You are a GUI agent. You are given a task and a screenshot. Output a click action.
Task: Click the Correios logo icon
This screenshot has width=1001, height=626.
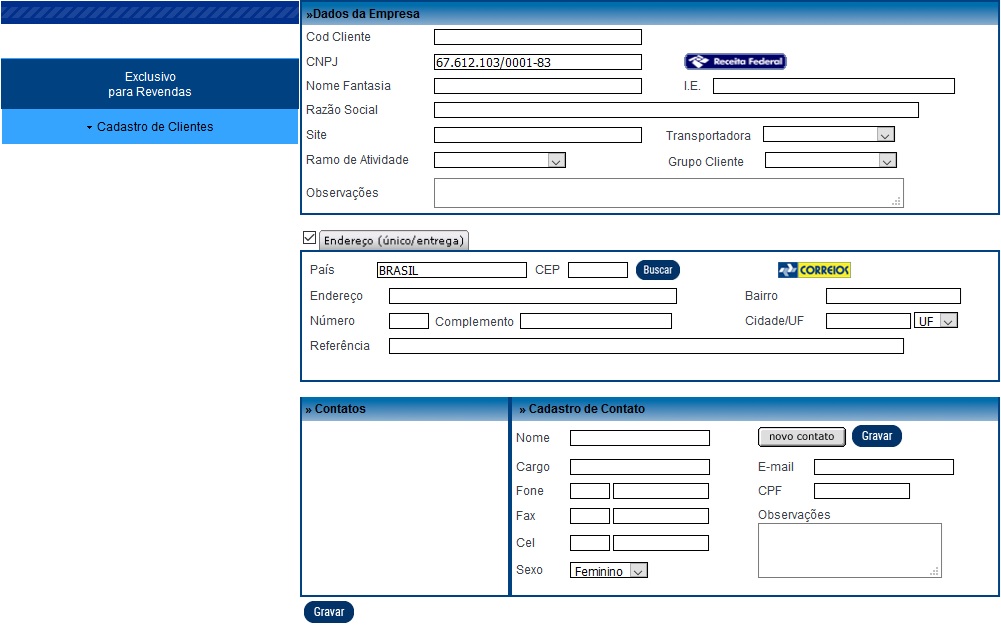tap(814, 270)
